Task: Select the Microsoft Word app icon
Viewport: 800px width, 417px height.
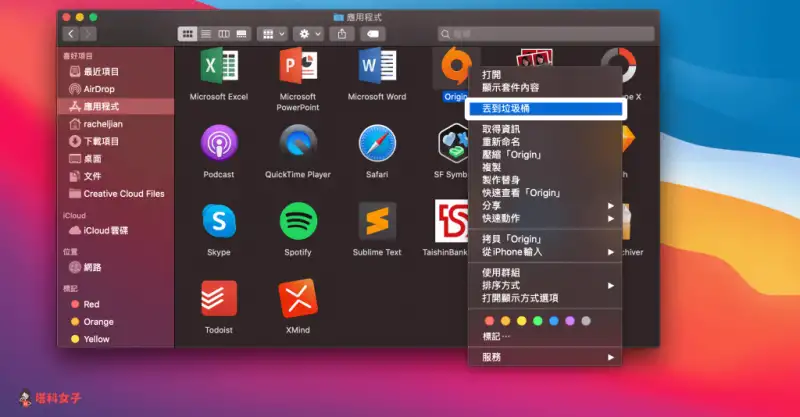Action: (x=377, y=66)
